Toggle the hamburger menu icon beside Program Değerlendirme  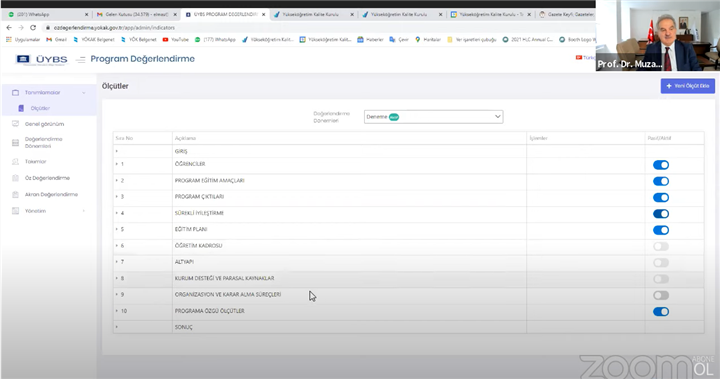(80, 60)
